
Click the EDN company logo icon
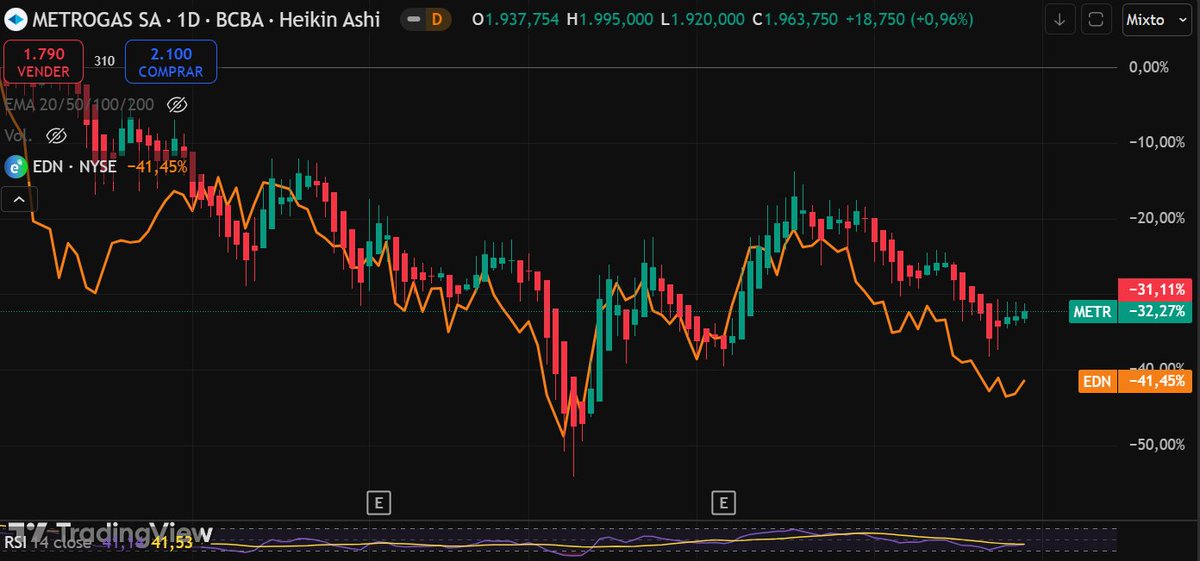click(16, 167)
